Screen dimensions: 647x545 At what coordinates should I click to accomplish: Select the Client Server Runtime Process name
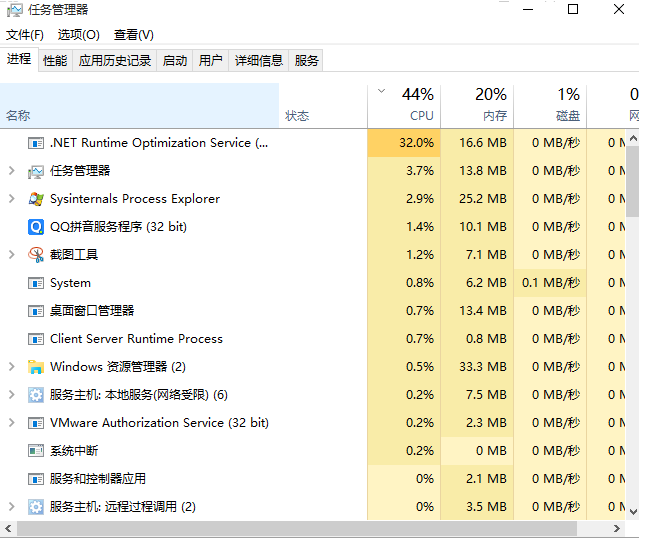click(x=136, y=339)
